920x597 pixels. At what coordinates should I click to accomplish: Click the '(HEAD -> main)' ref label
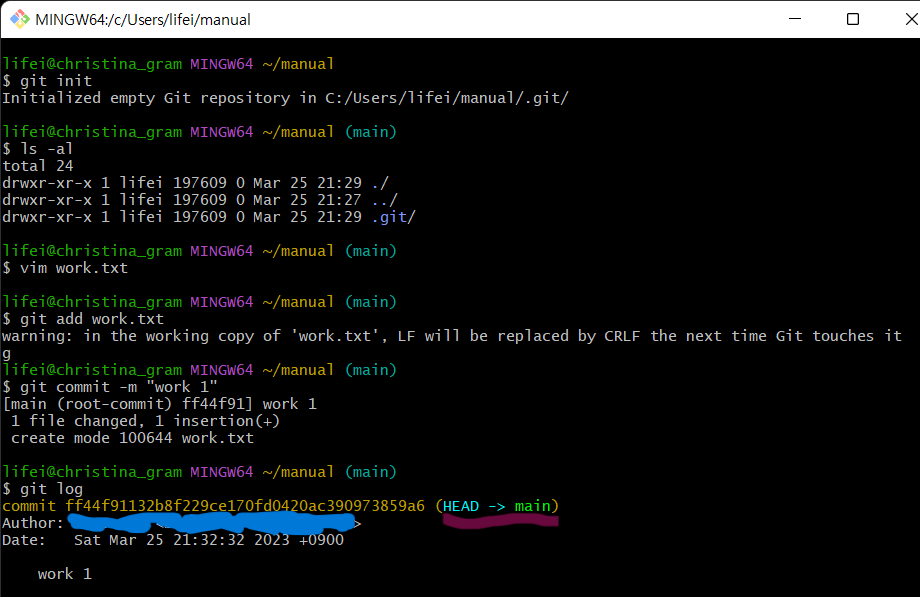[497, 506]
